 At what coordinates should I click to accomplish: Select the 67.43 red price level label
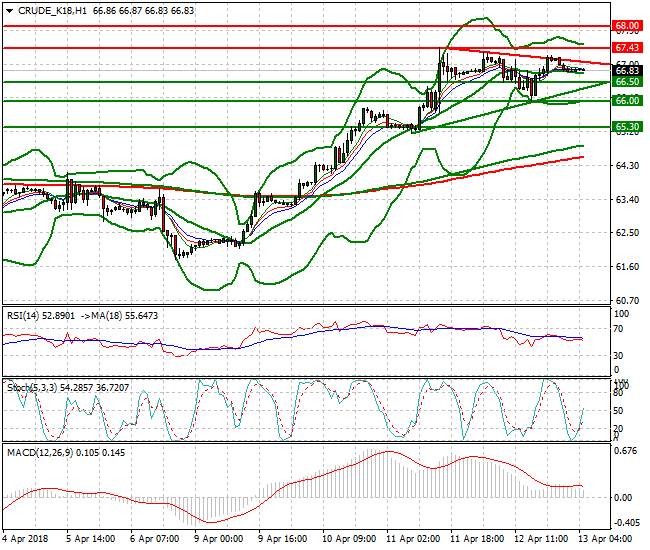[x=627, y=48]
